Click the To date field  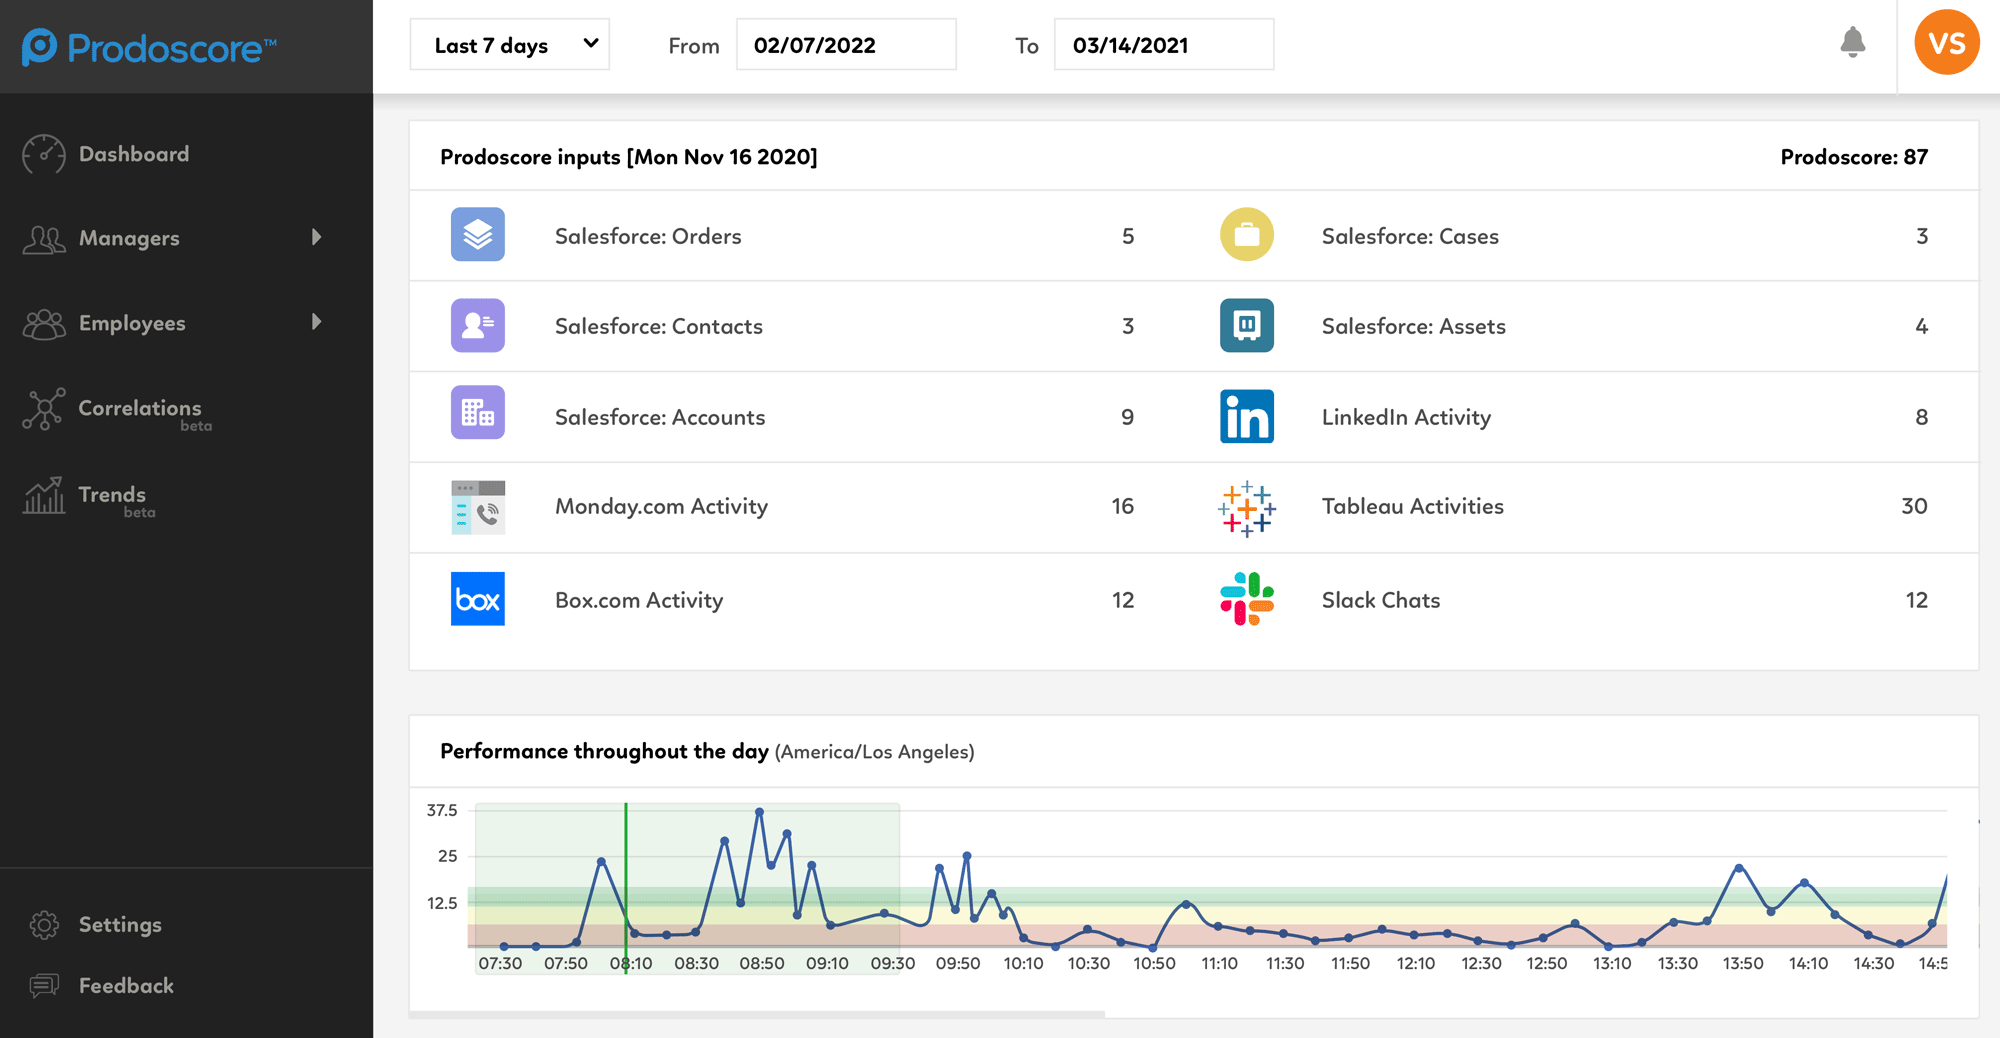[1164, 45]
